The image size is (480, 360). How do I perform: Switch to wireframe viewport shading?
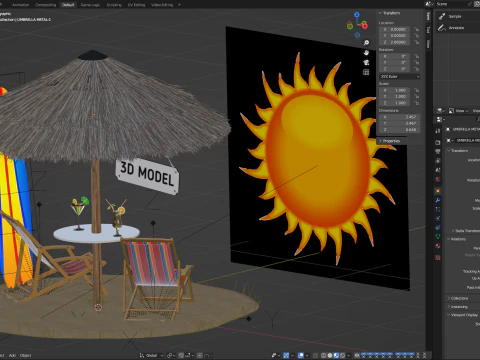click(323, 356)
